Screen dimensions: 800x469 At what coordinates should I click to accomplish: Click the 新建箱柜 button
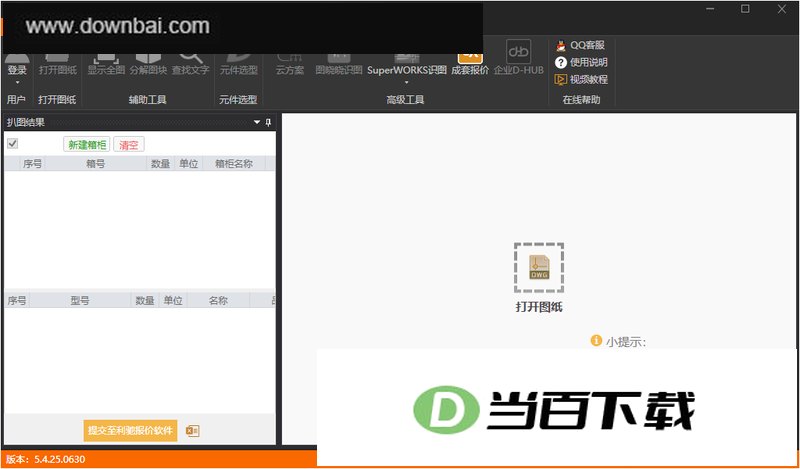click(x=87, y=144)
